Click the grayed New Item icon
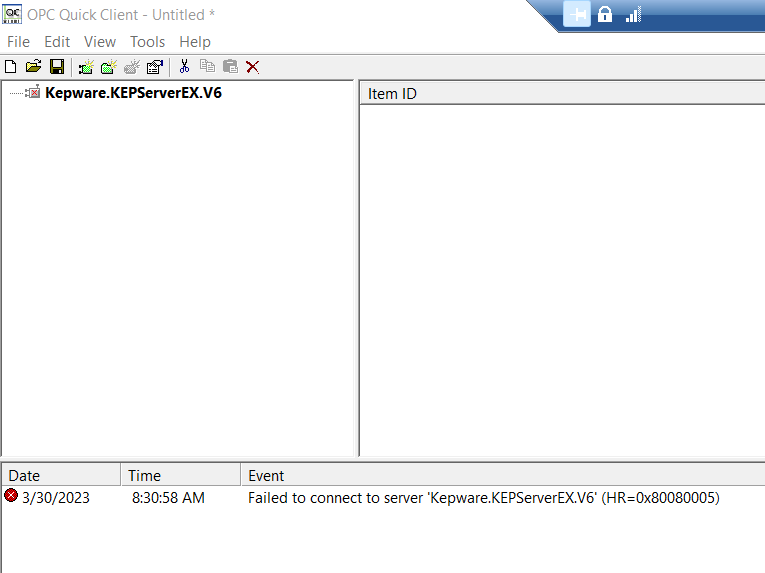 (132, 67)
